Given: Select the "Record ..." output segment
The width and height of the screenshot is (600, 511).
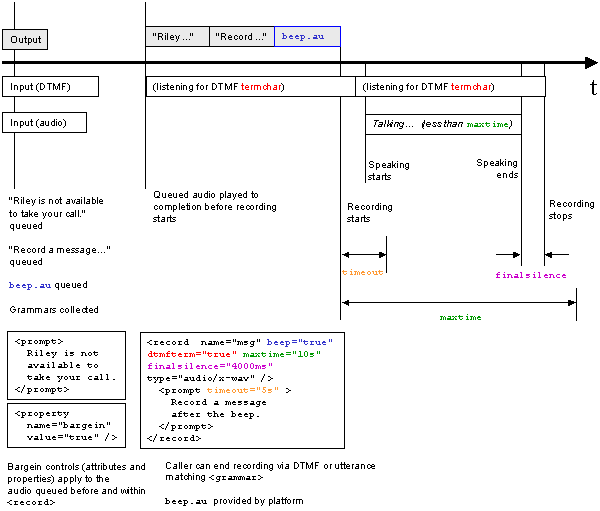Looking at the screenshot, I should coord(242,37).
